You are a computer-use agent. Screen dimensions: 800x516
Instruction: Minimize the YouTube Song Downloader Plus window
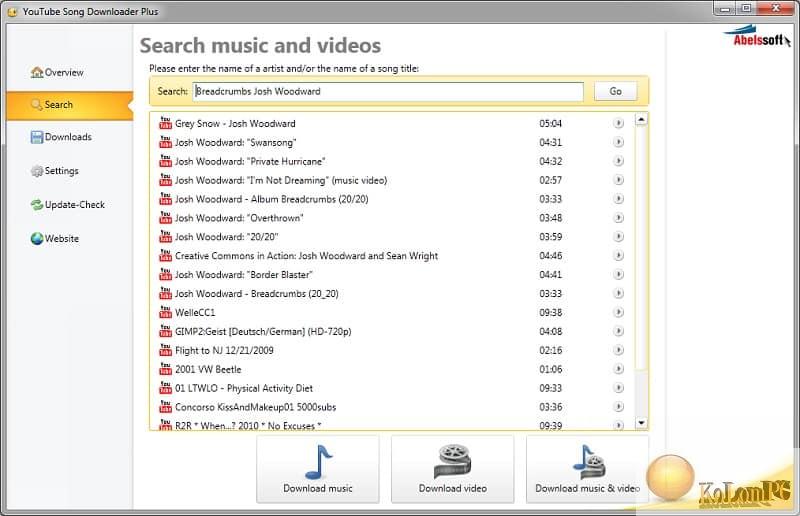(724, 9)
